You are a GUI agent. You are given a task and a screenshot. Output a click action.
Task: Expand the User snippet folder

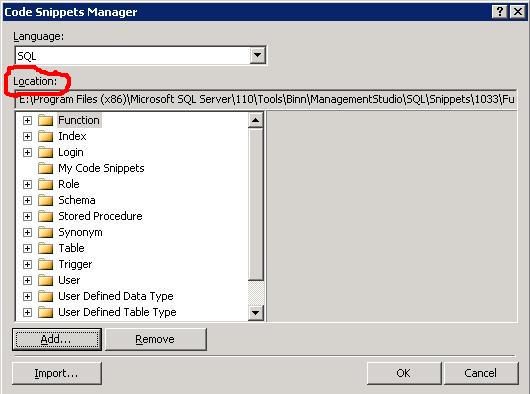coord(27,280)
